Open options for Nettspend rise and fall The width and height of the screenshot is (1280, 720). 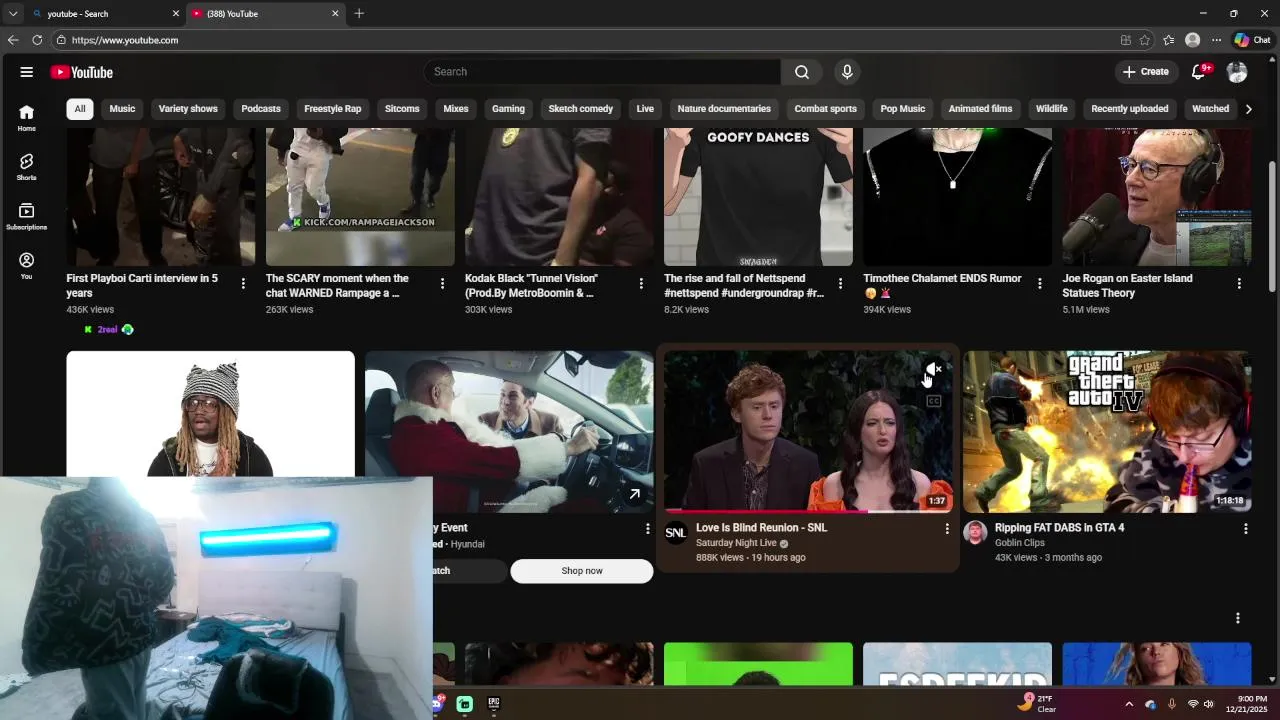click(x=840, y=284)
